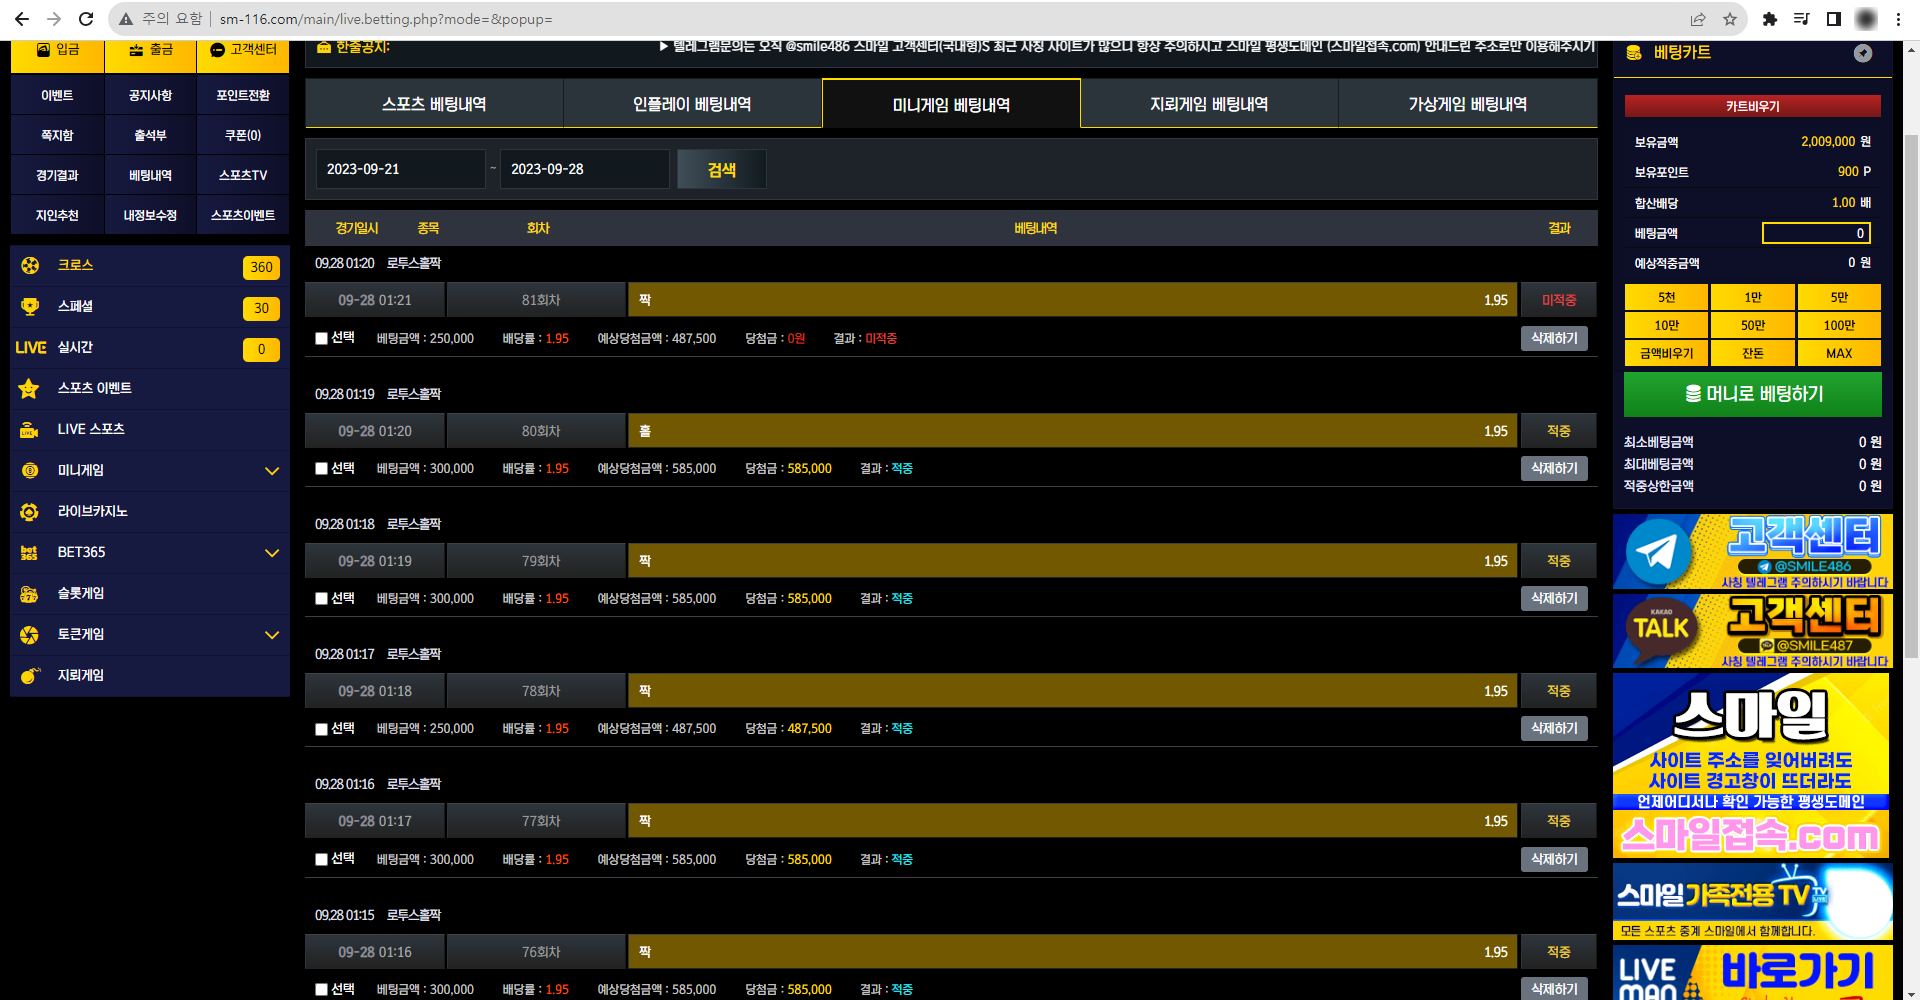Click the red 카트비우기 button
This screenshot has height=1000, width=1920.
point(1752,106)
